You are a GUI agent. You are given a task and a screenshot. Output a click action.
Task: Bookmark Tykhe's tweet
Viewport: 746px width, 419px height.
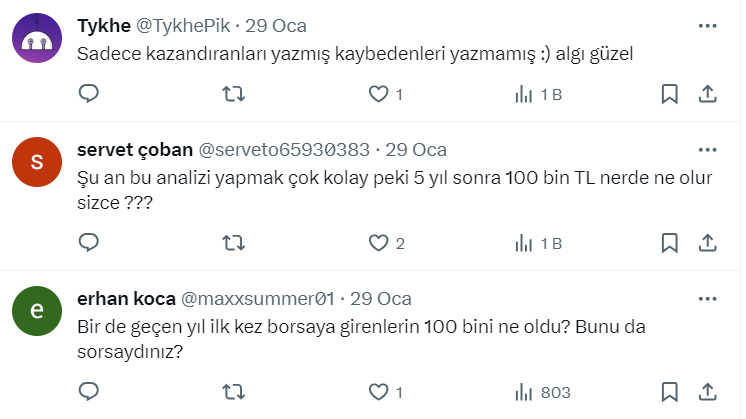(670, 94)
